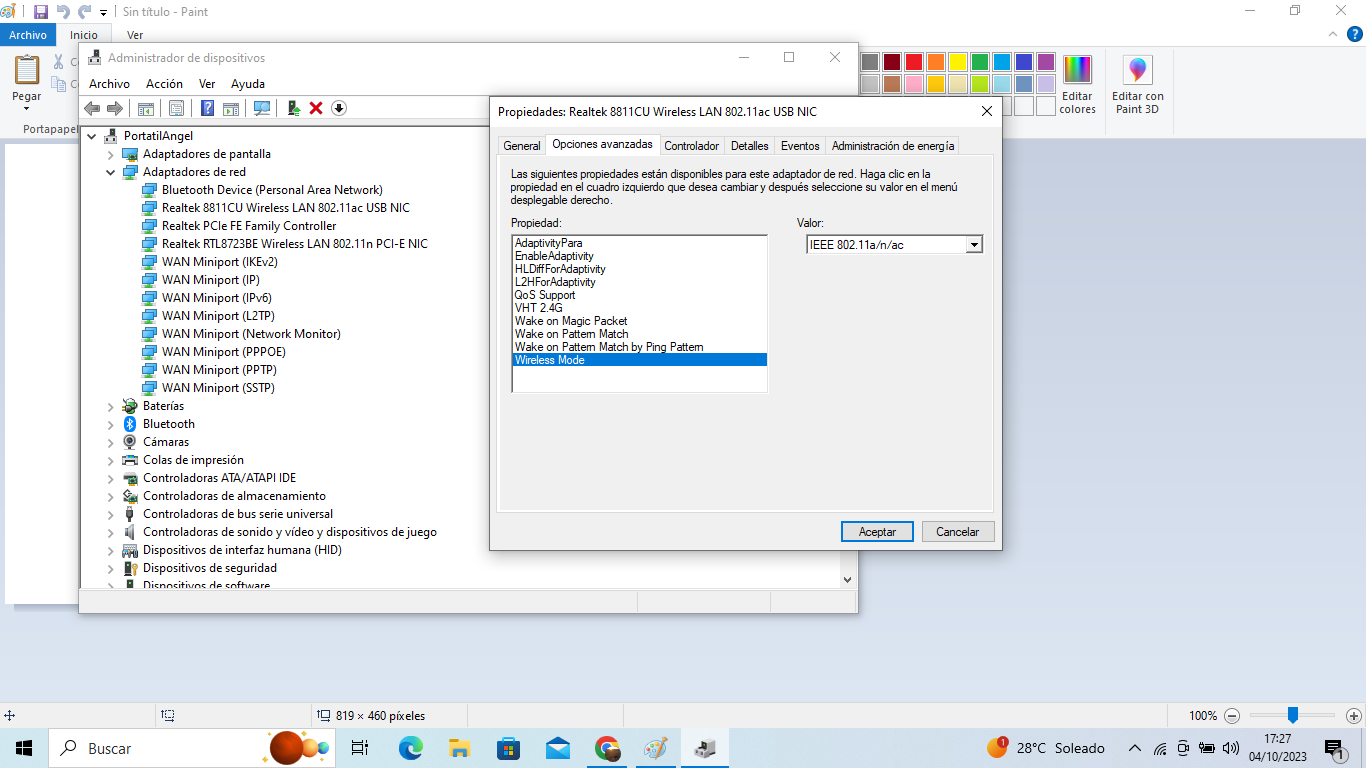Click Show/Hide action pane toolbar icon
This screenshot has width=1366, height=768.
(231, 108)
